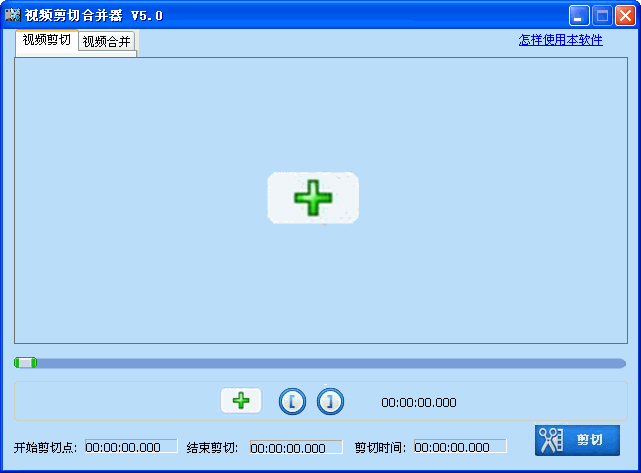Click the green timeline slider handle

[x=25, y=363]
